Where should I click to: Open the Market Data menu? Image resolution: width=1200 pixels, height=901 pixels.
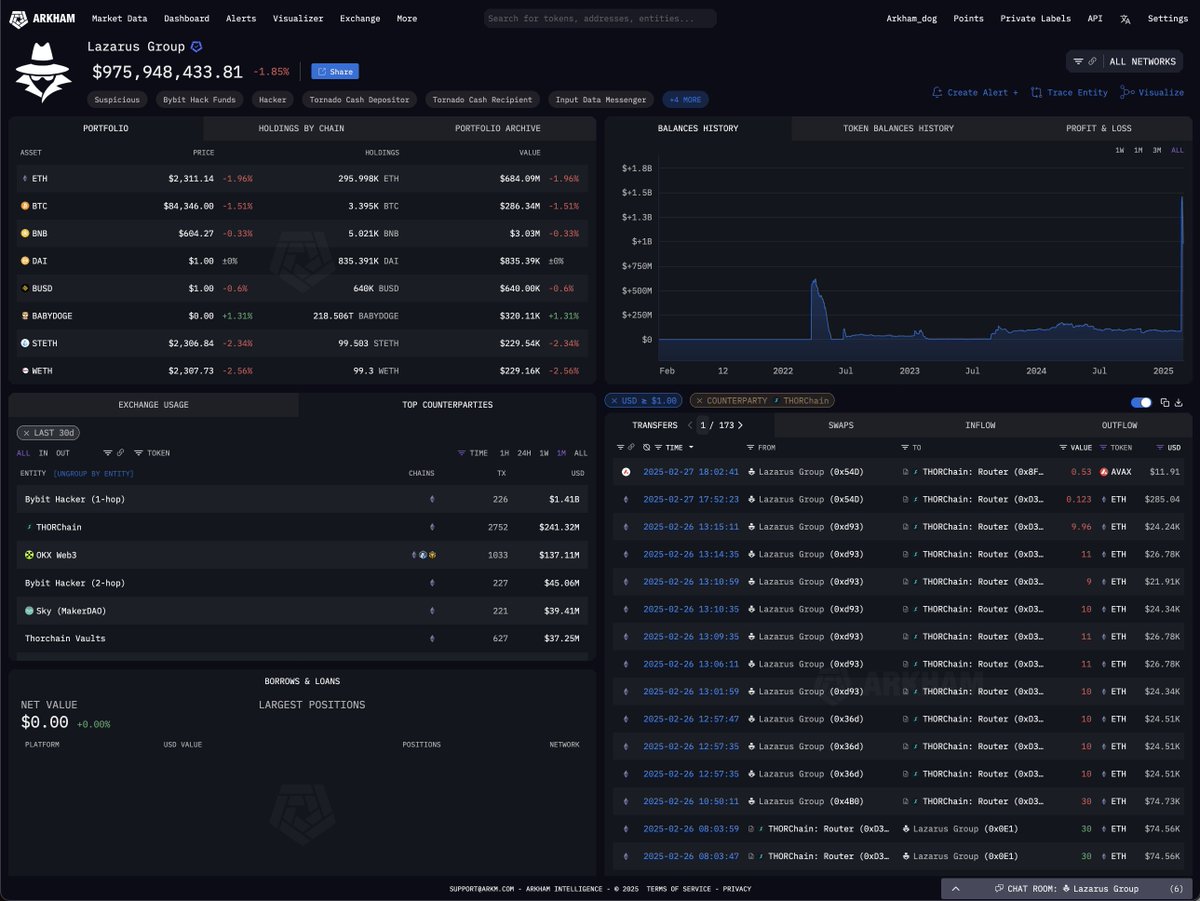[x=118, y=18]
